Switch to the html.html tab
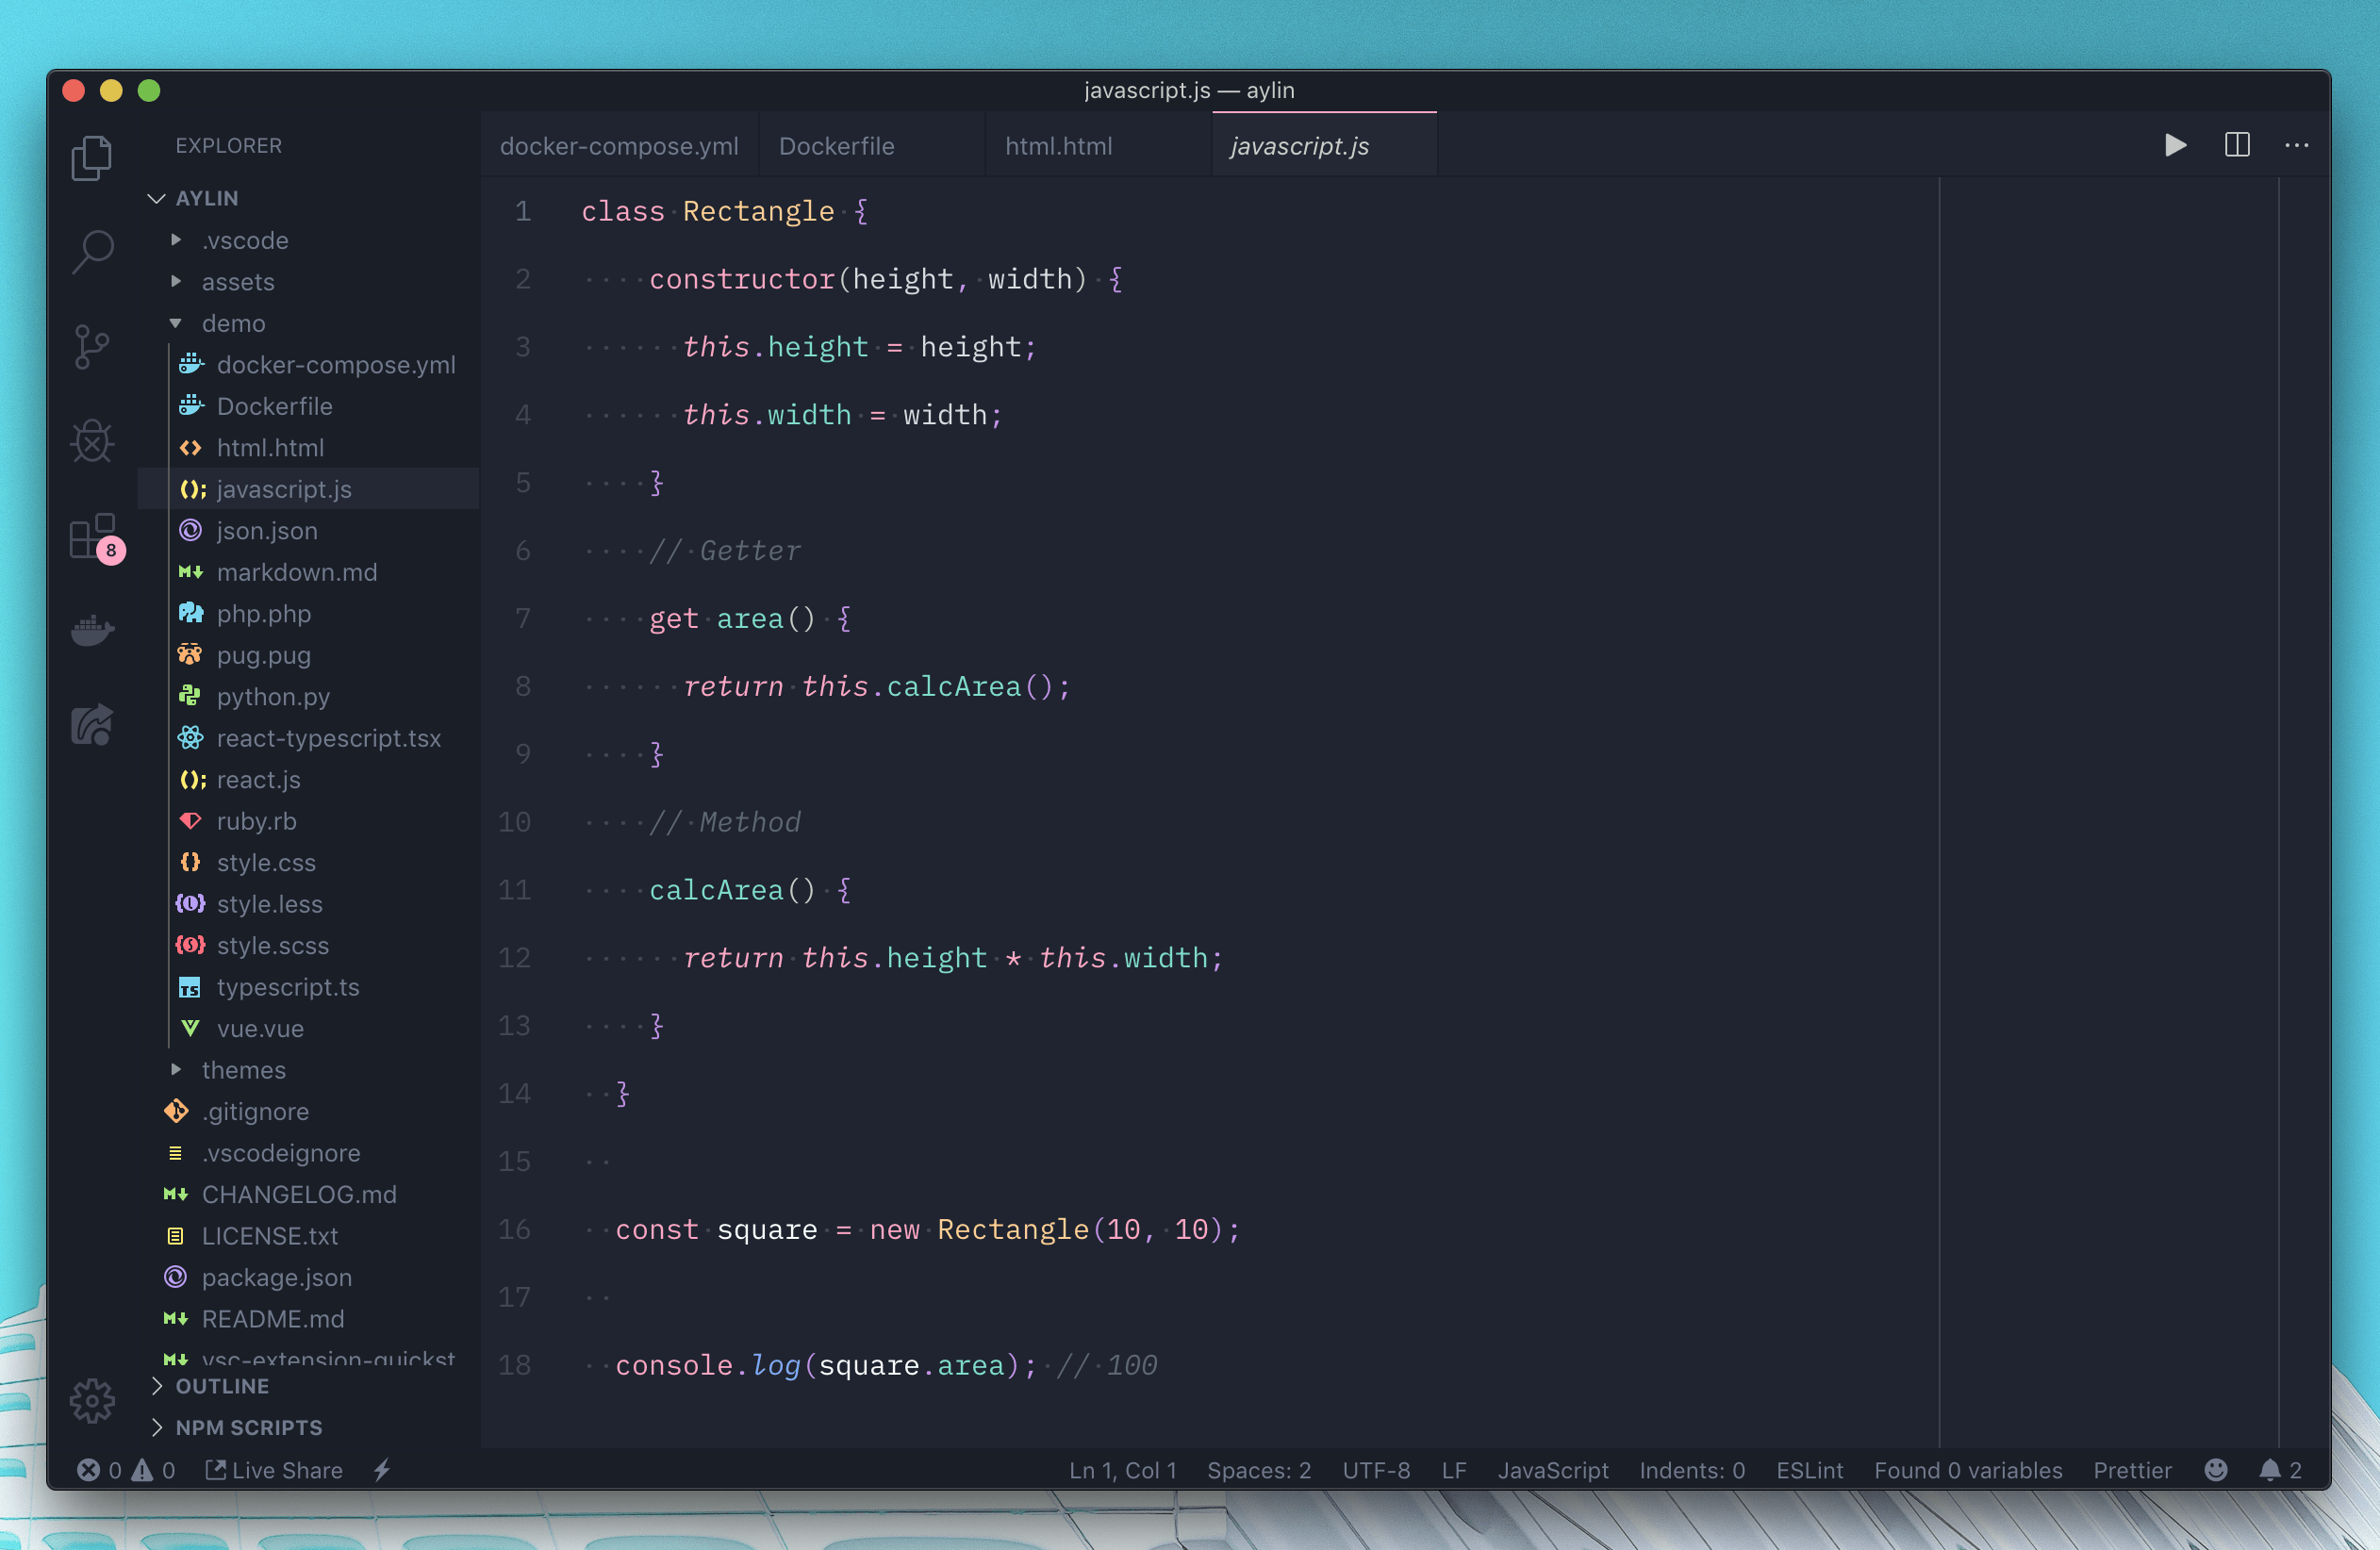Screen dimensions: 2380x1550 [1058, 146]
